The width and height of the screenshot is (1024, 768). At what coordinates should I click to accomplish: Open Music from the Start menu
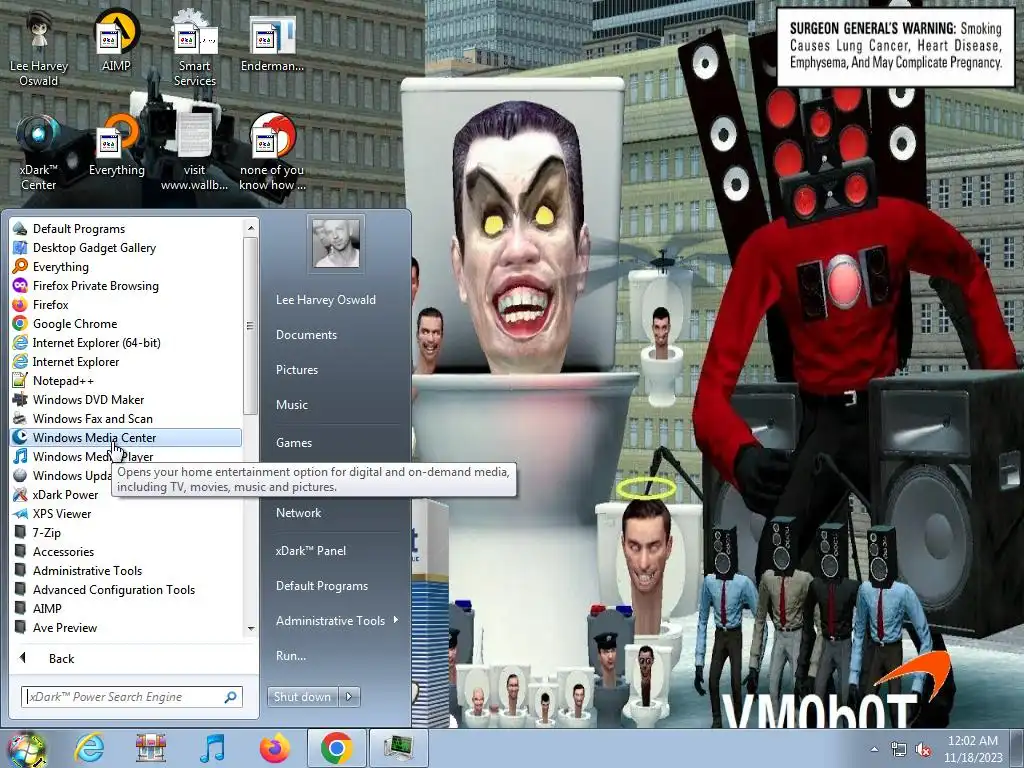click(292, 405)
